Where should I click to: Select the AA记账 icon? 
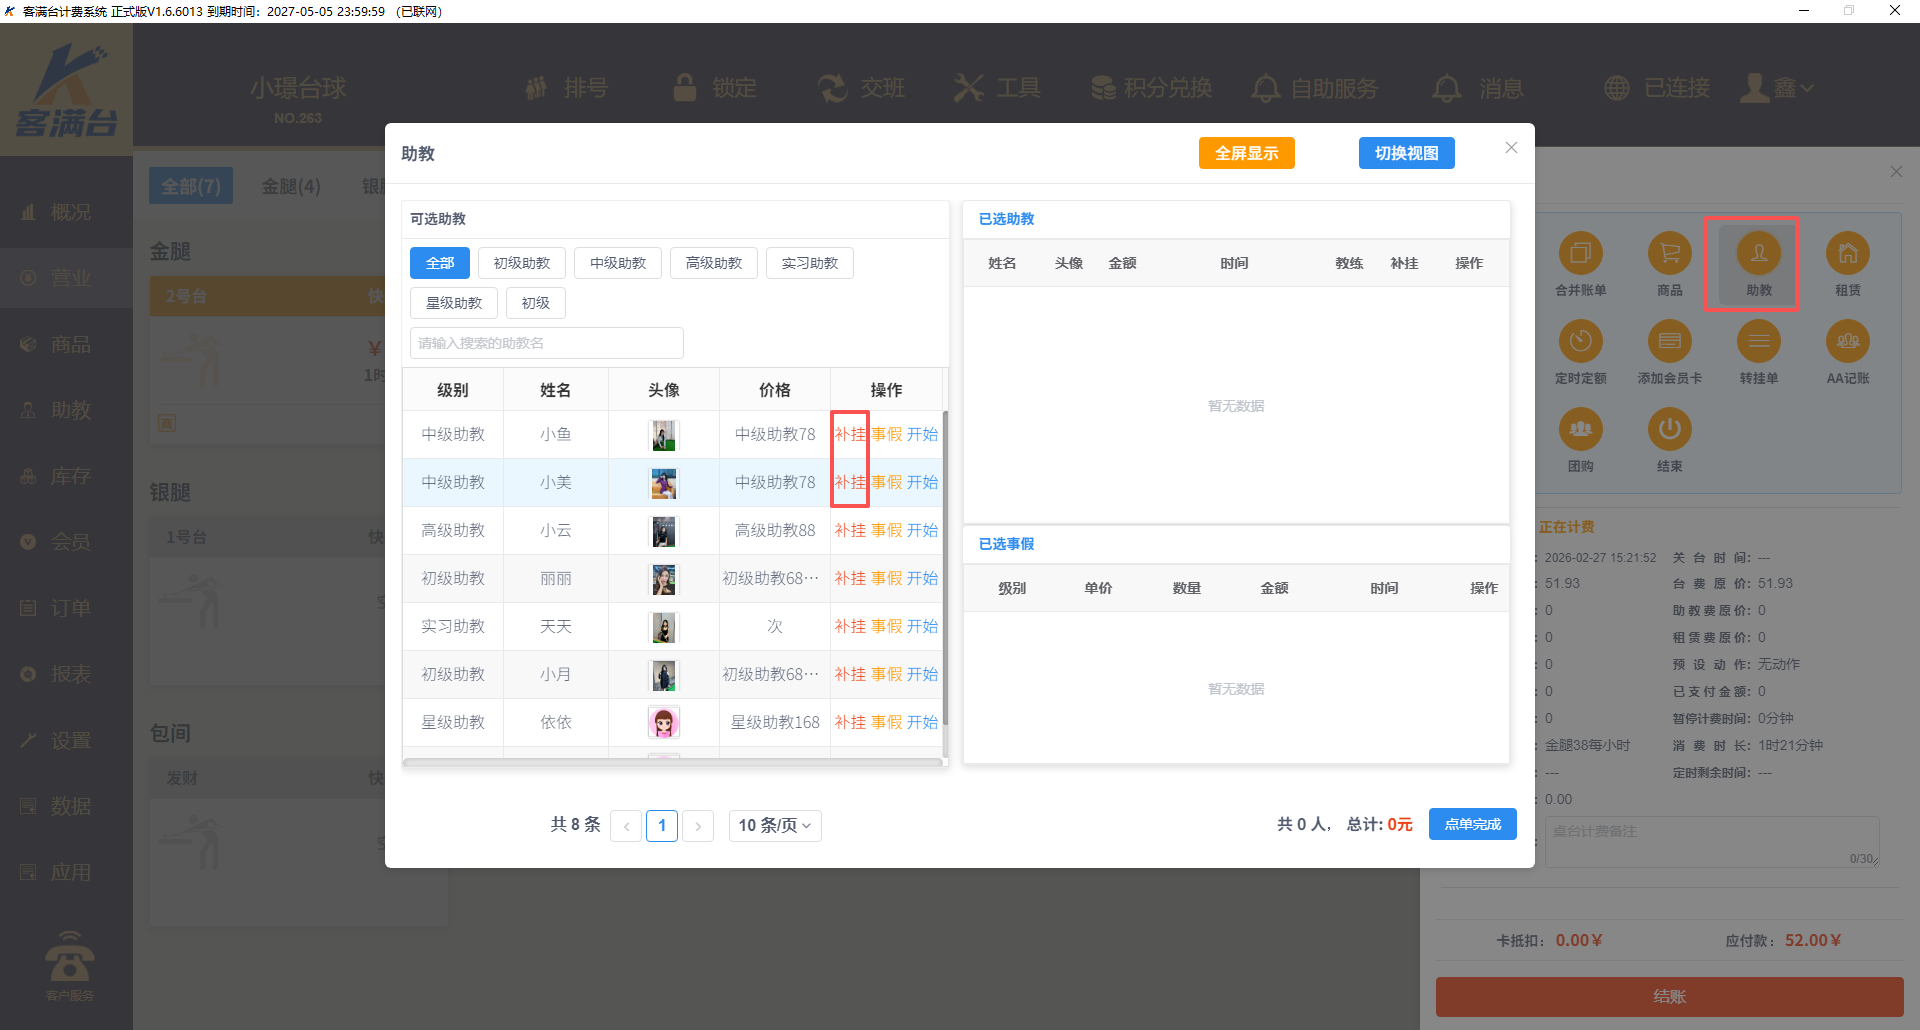click(1847, 342)
